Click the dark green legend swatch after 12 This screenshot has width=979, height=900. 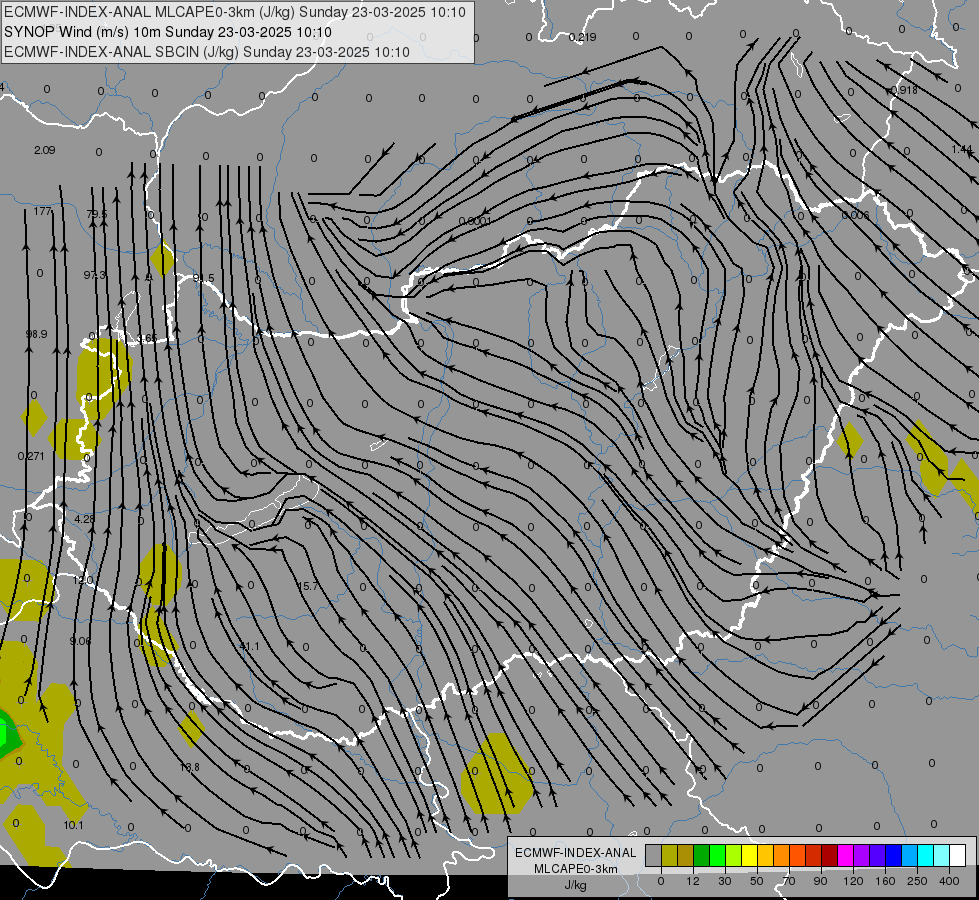click(x=701, y=855)
